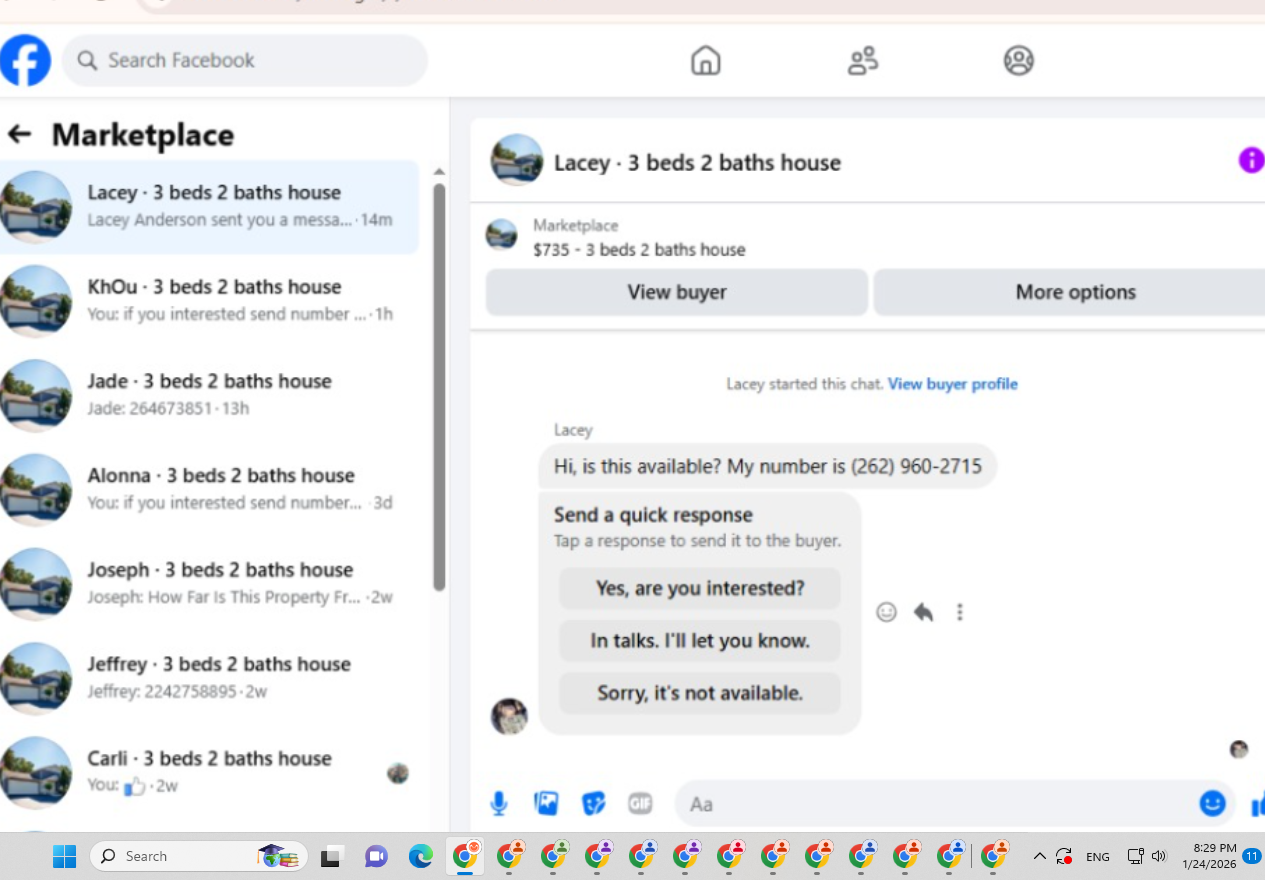This screenshot has width=1265, height=880.
Task: Open notification center badge showing 11
Action: tap(1251, 856)
